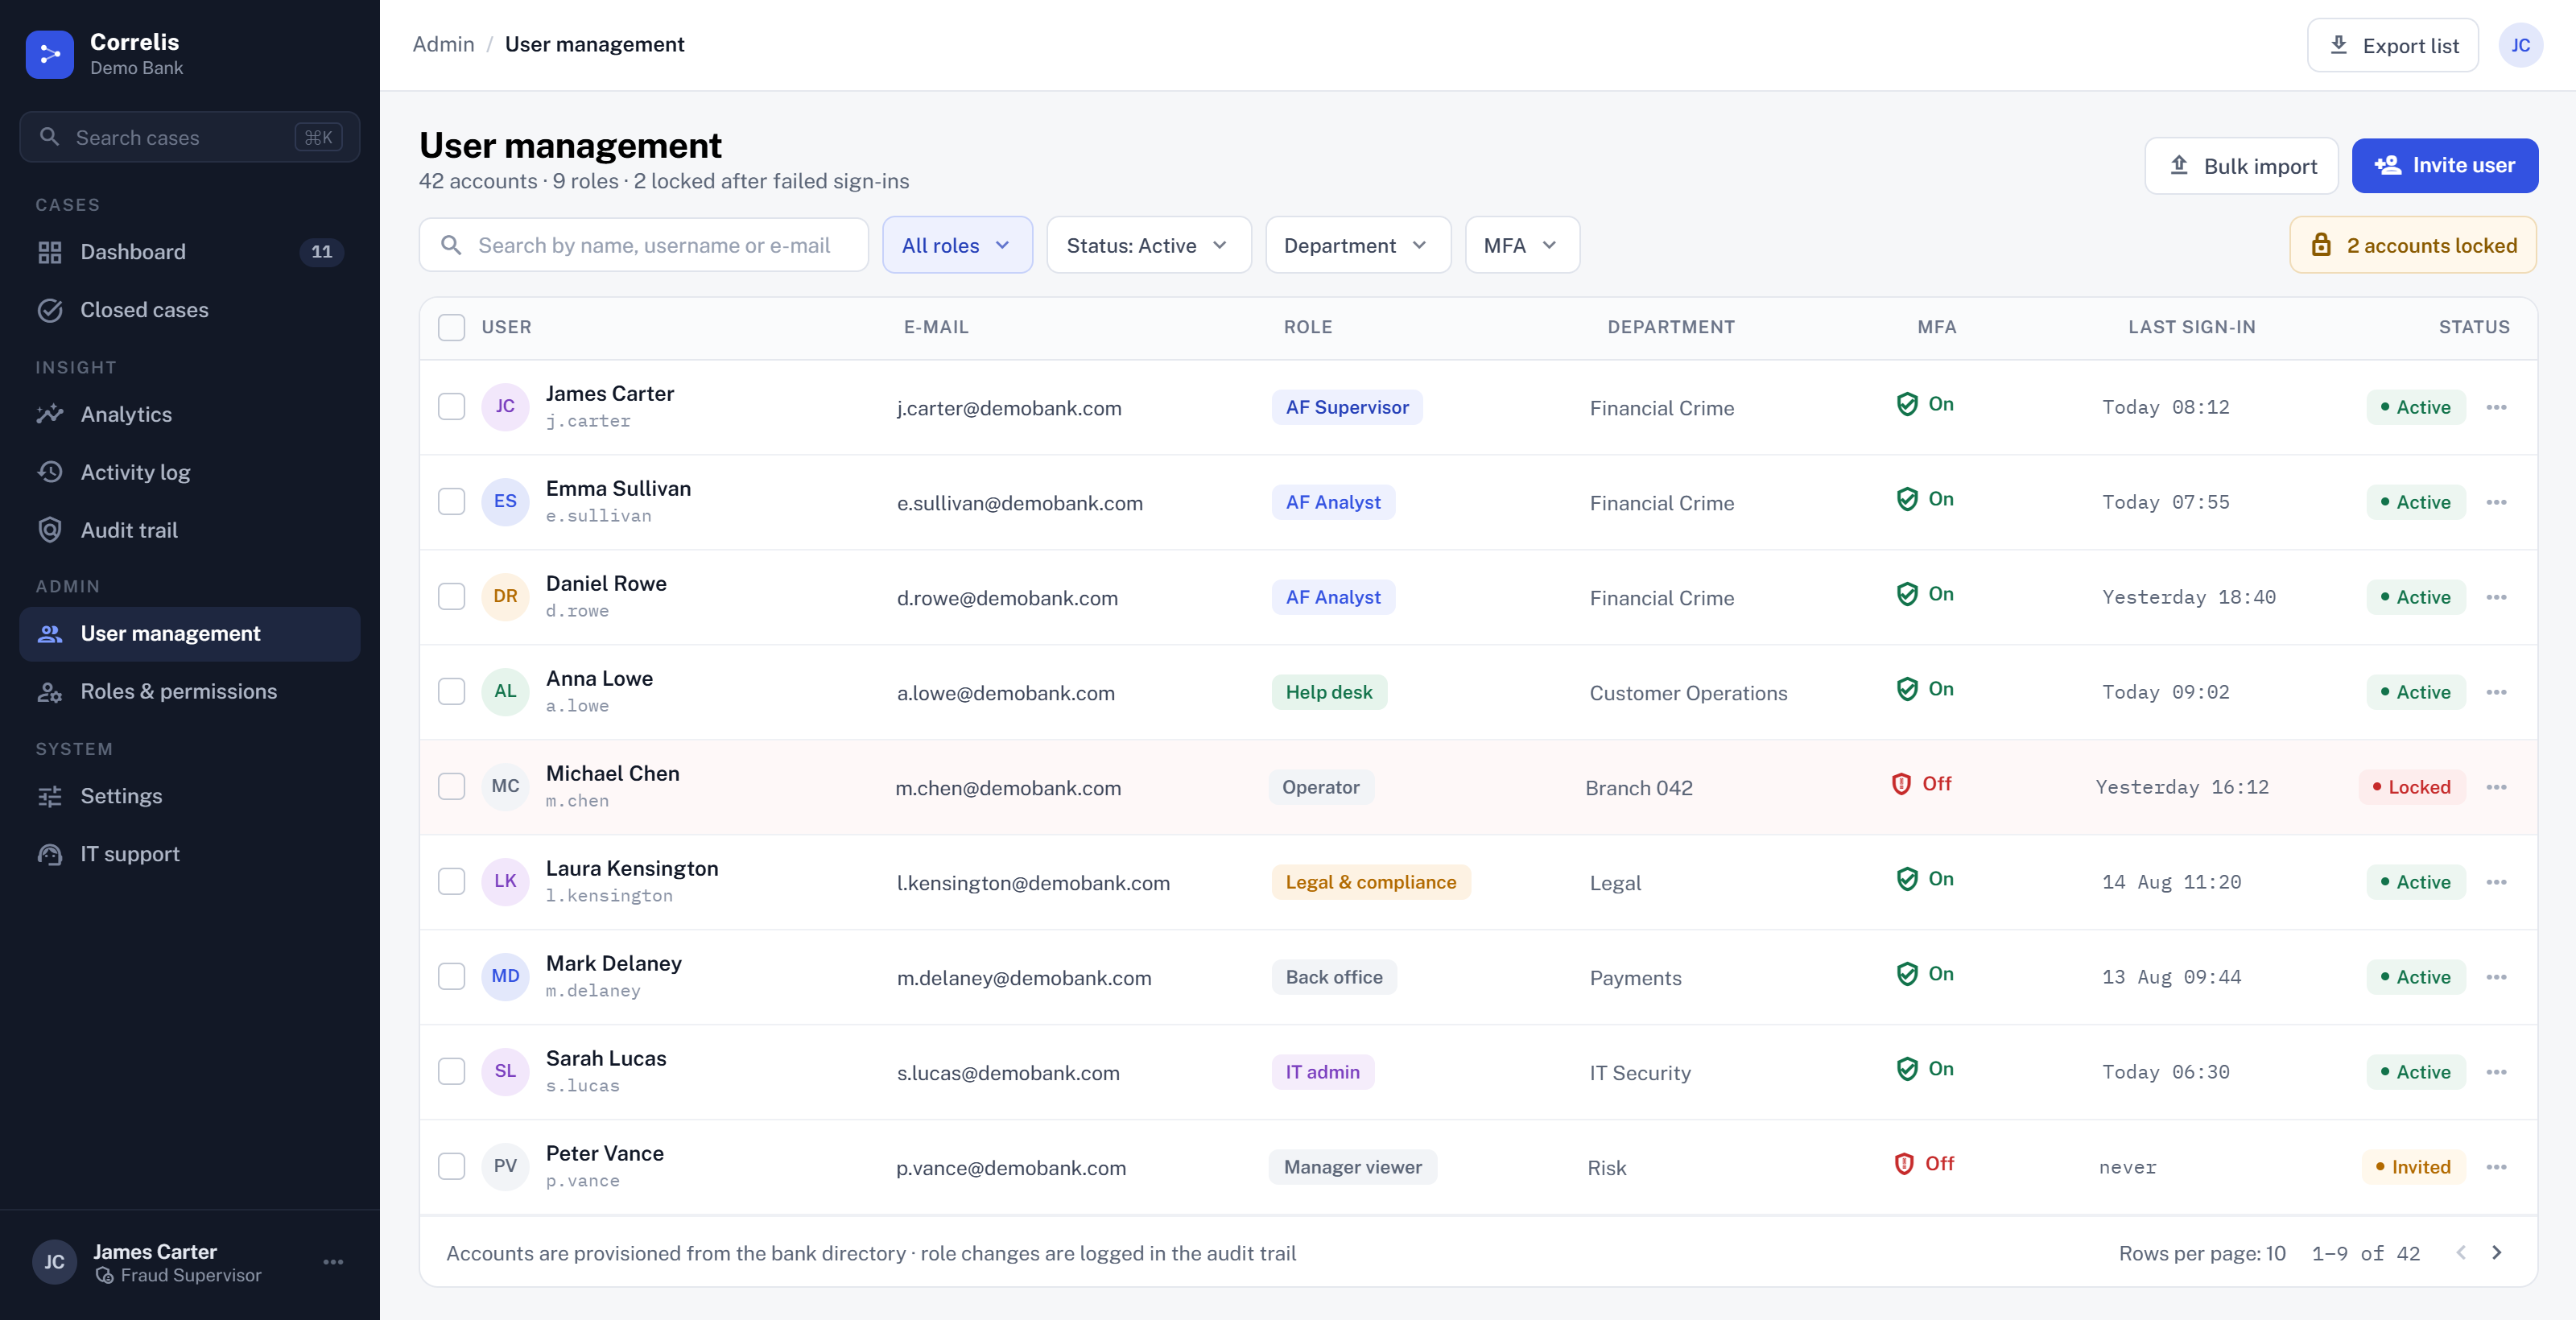
Task: Check the box for Emma Sullivan
Action: (x=452, y=502)
